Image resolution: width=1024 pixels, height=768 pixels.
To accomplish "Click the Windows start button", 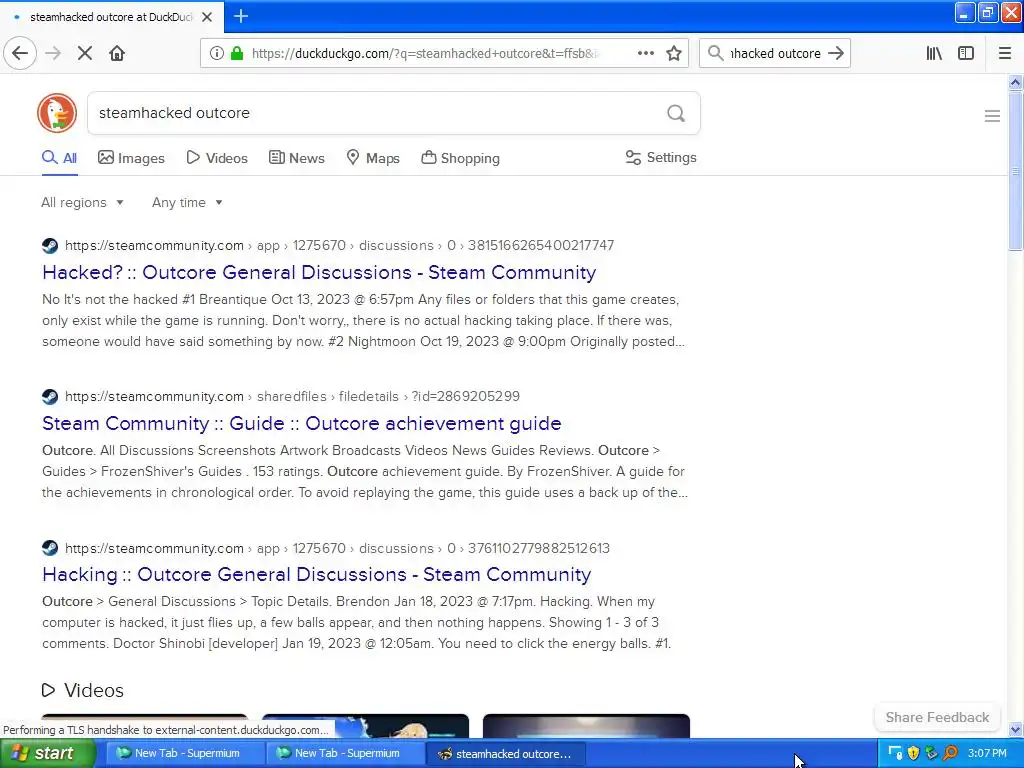I will click(47, 753).
